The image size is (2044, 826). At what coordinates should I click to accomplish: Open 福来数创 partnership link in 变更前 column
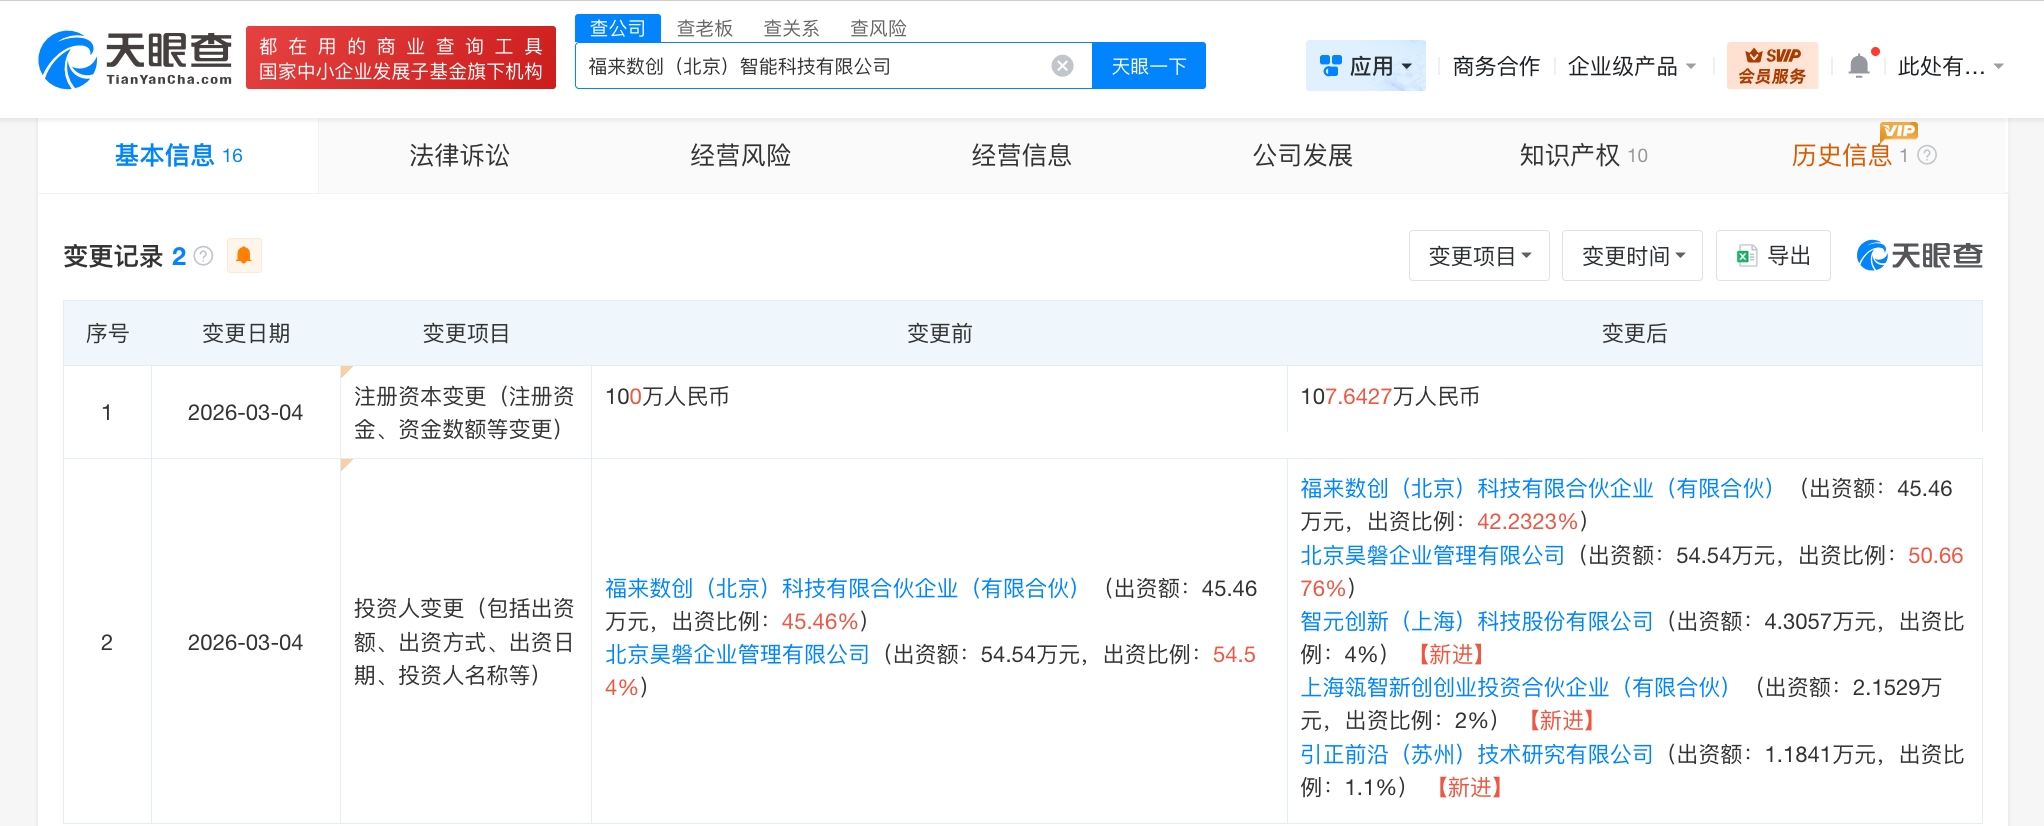842,588
